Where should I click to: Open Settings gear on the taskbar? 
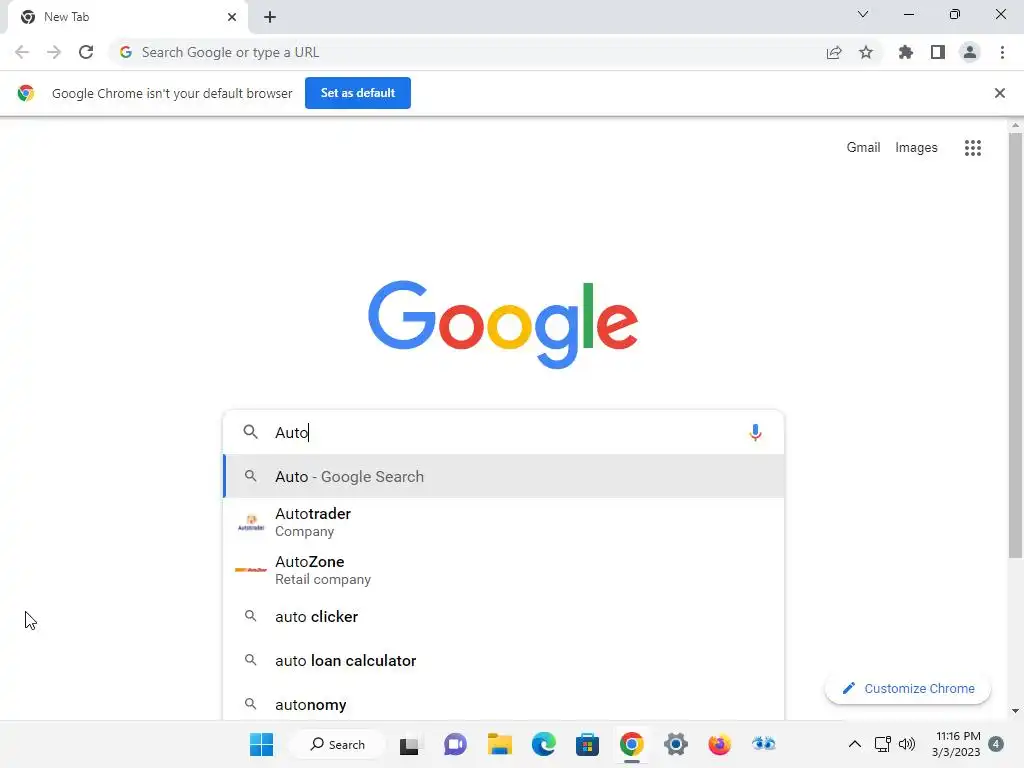pos(676,744)
